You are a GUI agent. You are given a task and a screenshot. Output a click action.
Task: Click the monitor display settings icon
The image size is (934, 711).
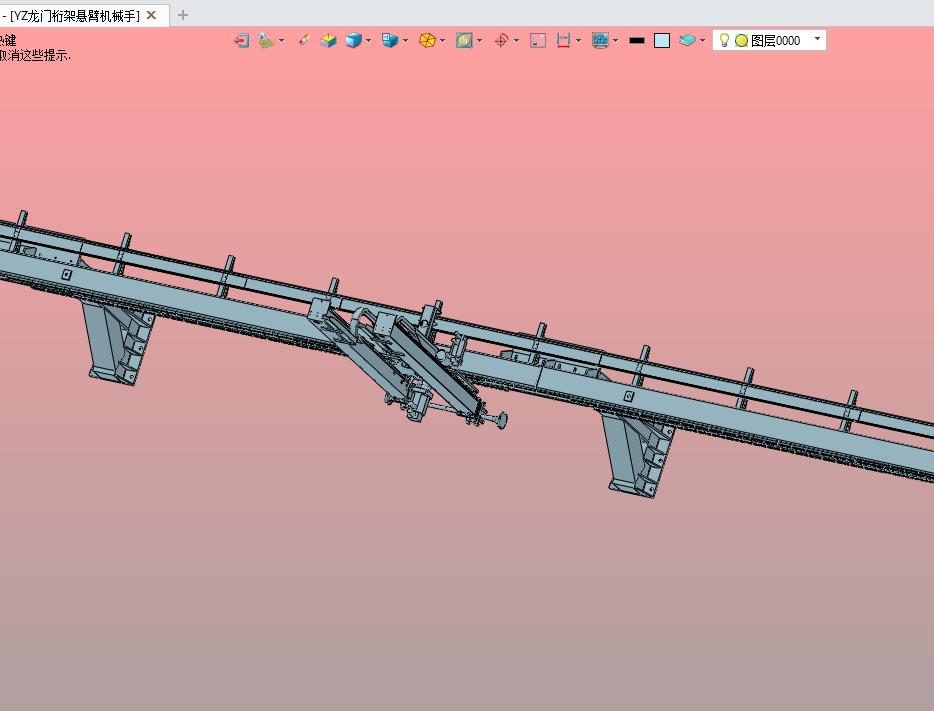pyautogui.click(x=600, y=41)
